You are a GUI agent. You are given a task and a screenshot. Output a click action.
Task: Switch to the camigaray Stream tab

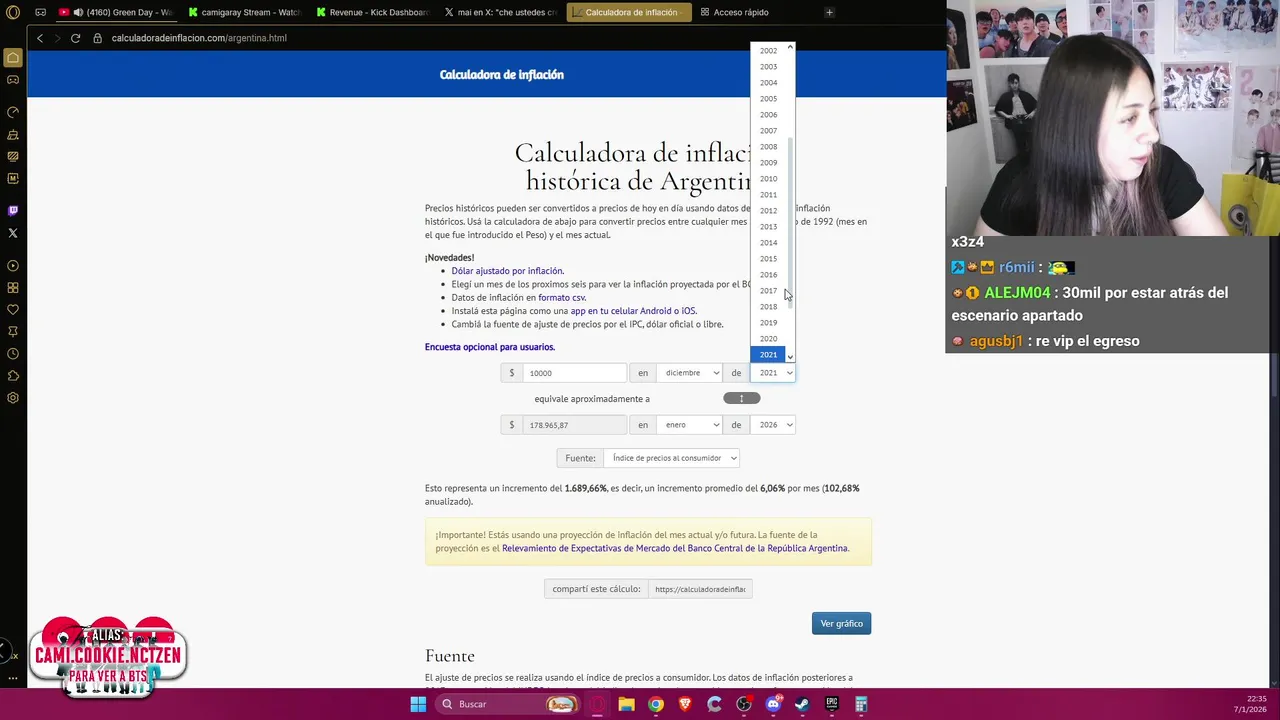click(x=245, y=12)
